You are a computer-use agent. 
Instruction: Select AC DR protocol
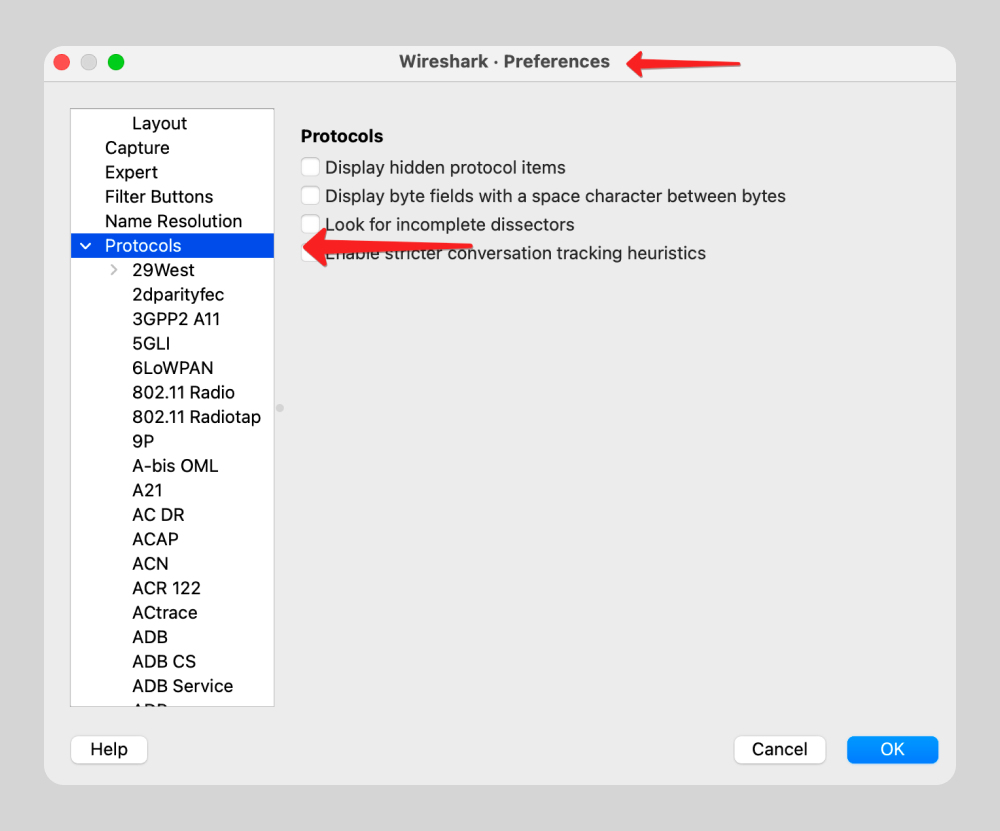pyautogui.click(x=158, y=514)
